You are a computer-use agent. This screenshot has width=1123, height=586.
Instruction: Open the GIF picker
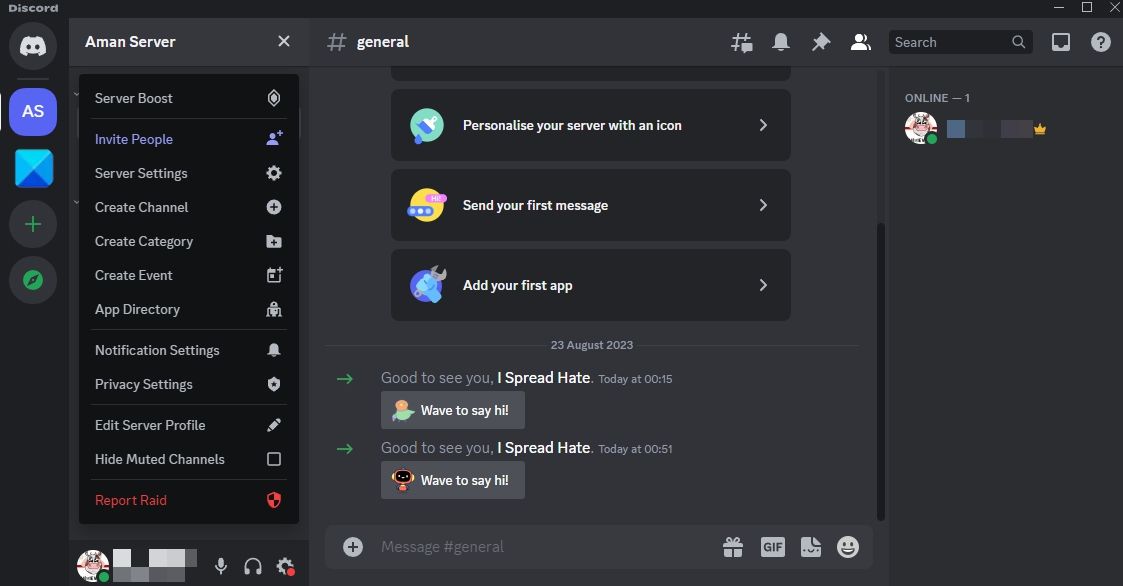pos(772,546)
